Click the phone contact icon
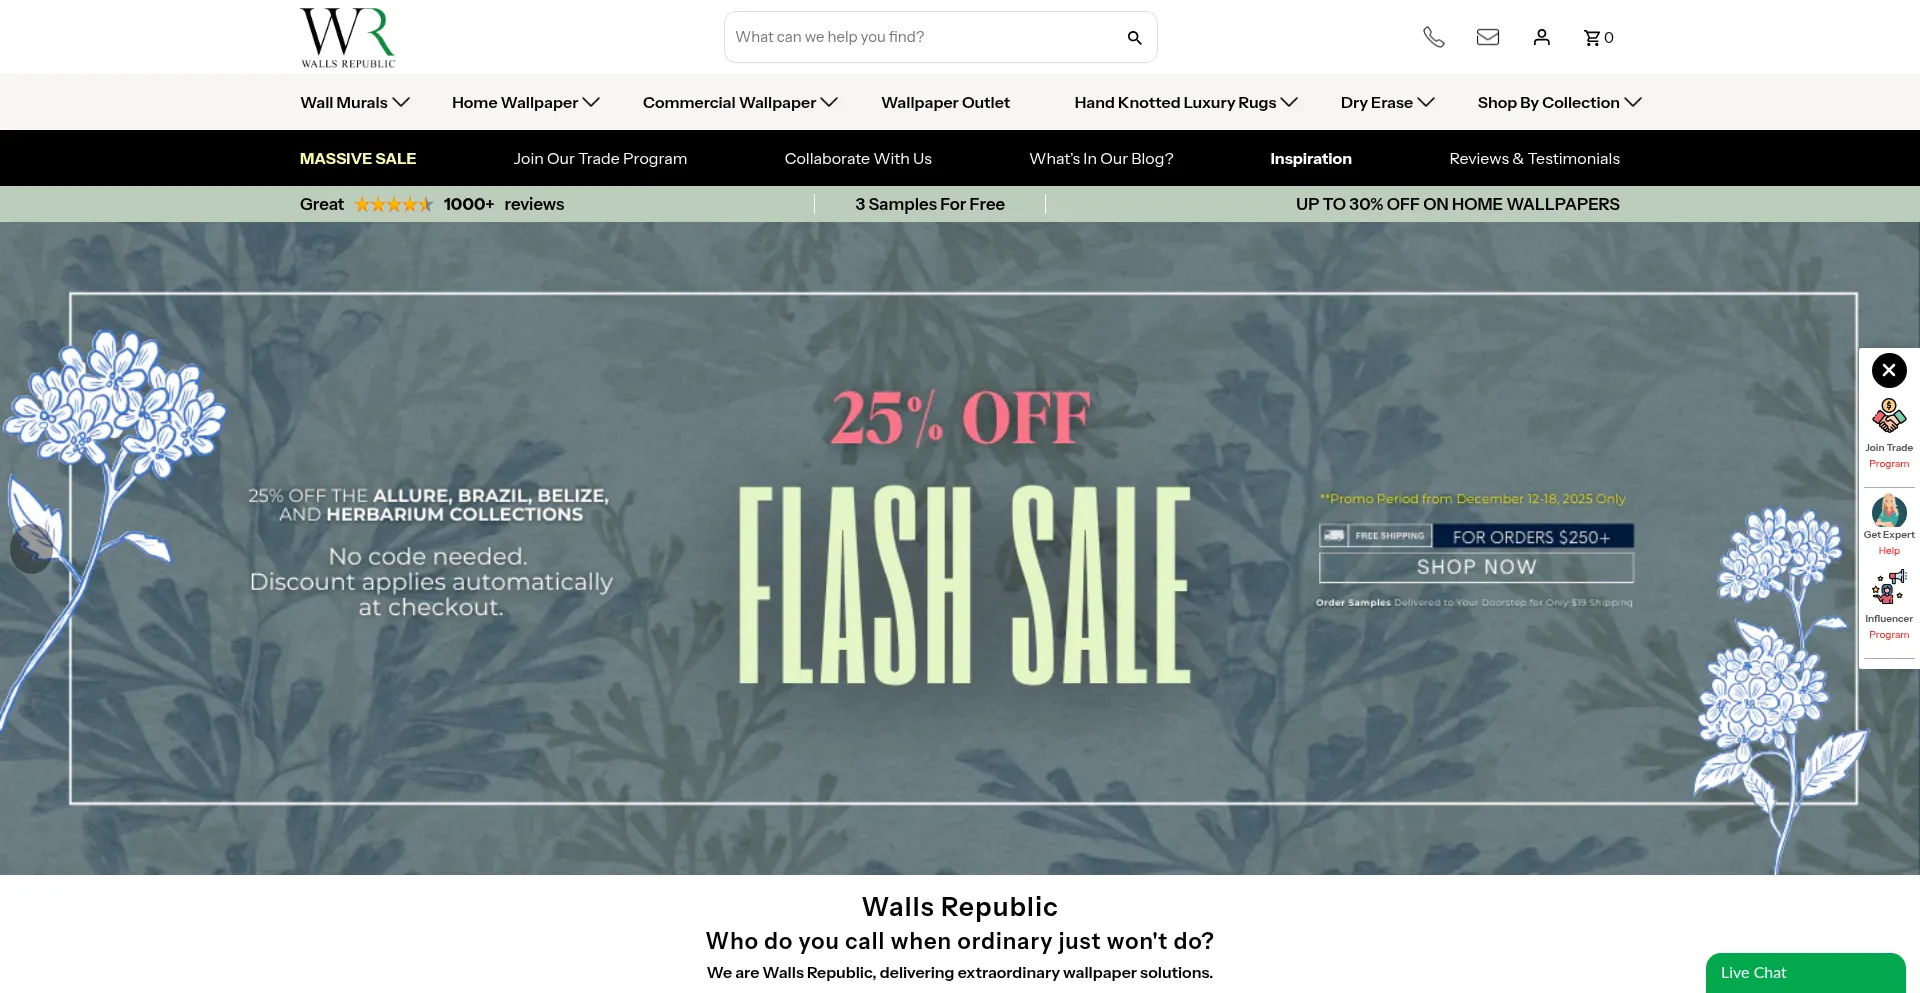This screenshot has height=993, width=1920. 1433,37
